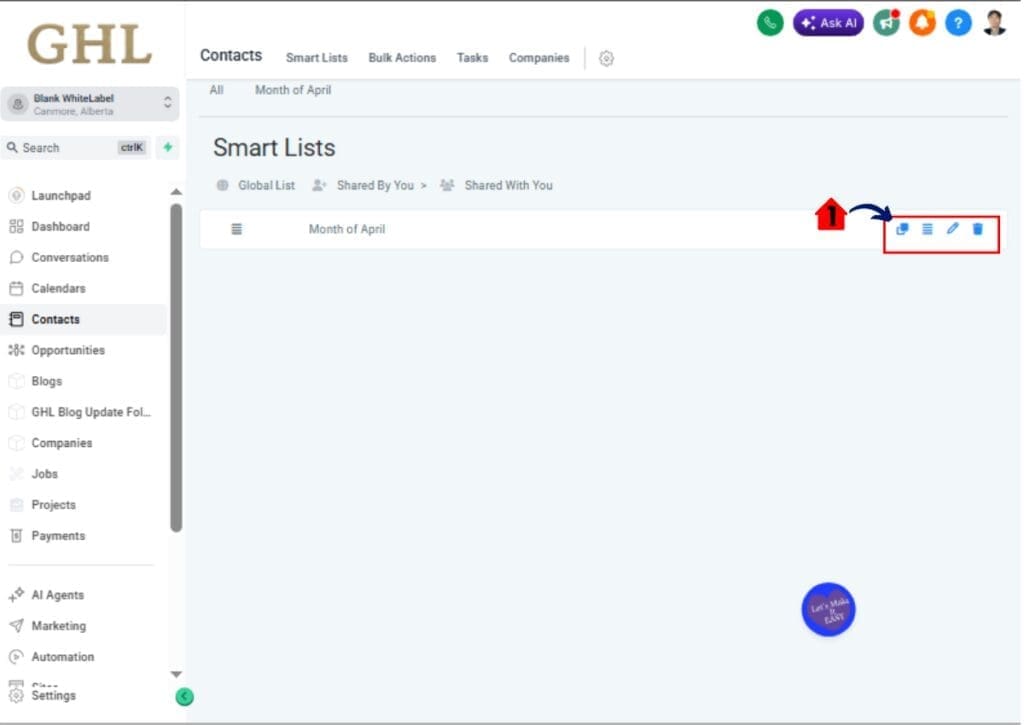Screen dimensions: 1024x725
Task: Open Dashboard from sidebar
Action: pyautogui.click(x=60, y=227)
